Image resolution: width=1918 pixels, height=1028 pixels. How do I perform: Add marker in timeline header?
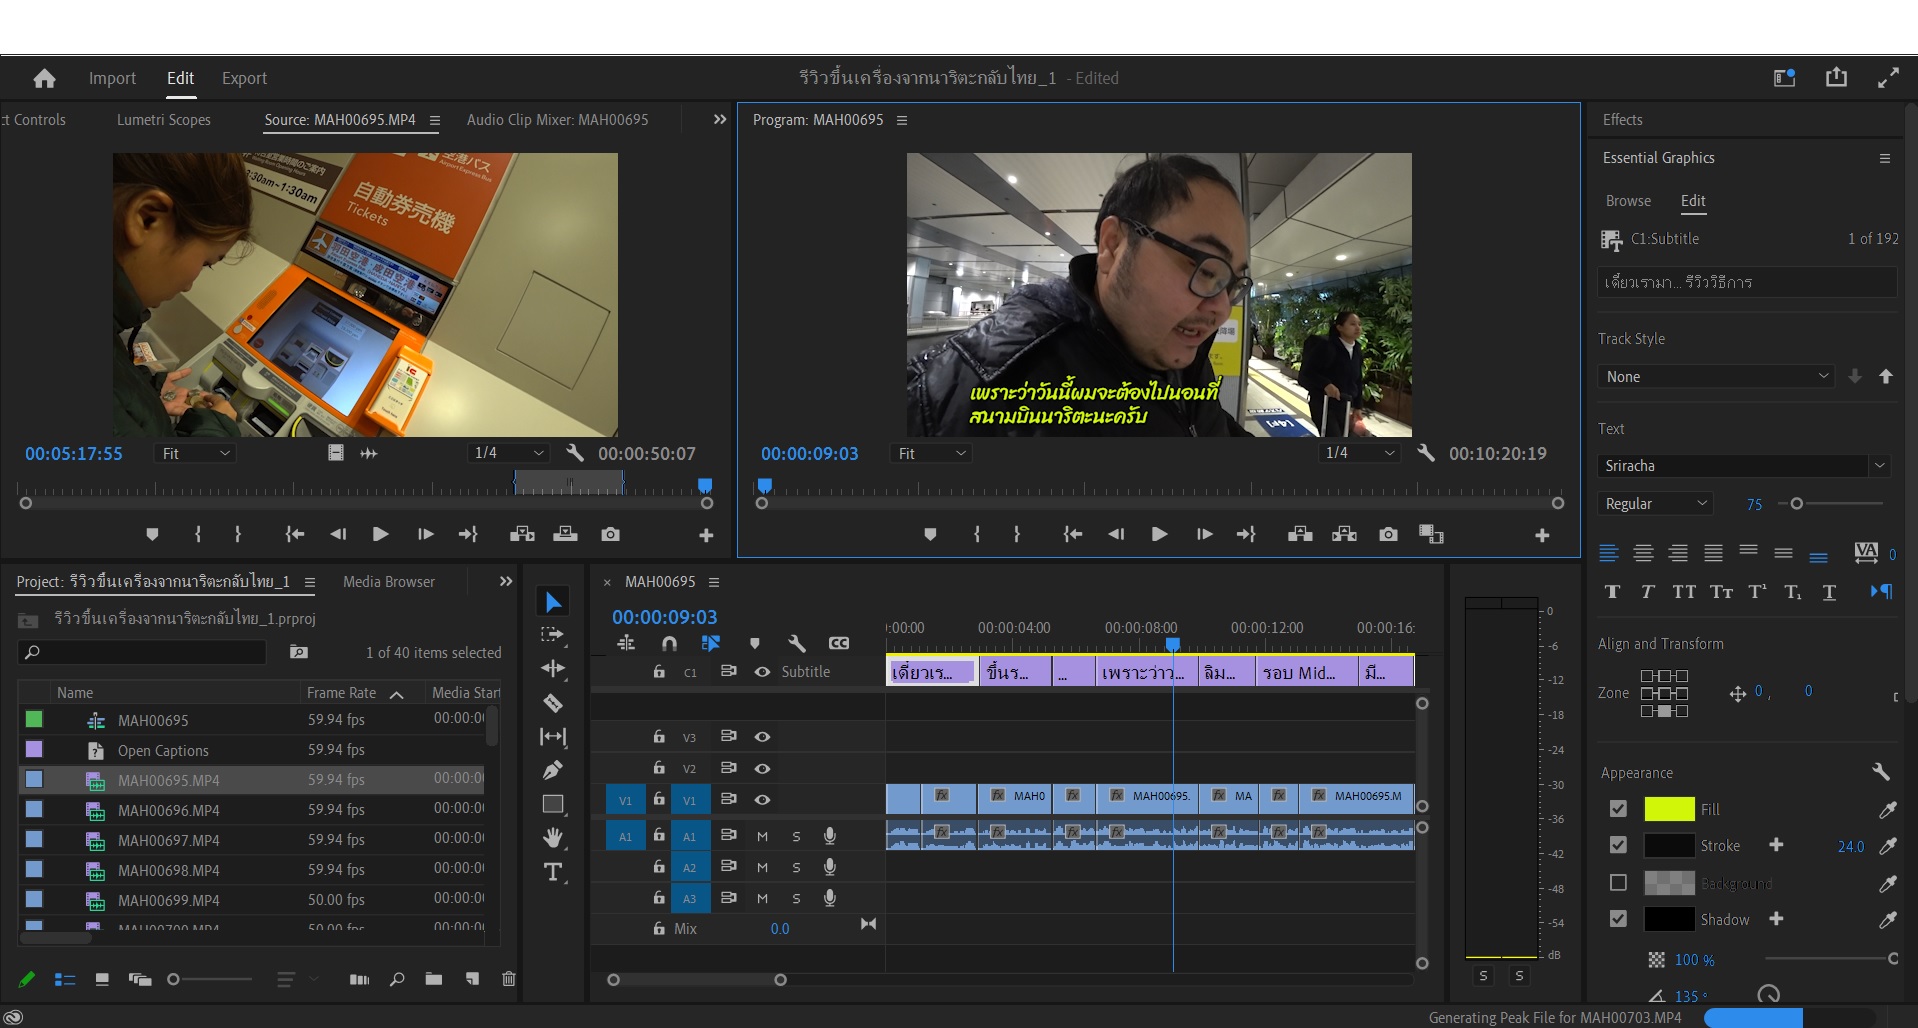pyautogui.click(x=754, y=643)
